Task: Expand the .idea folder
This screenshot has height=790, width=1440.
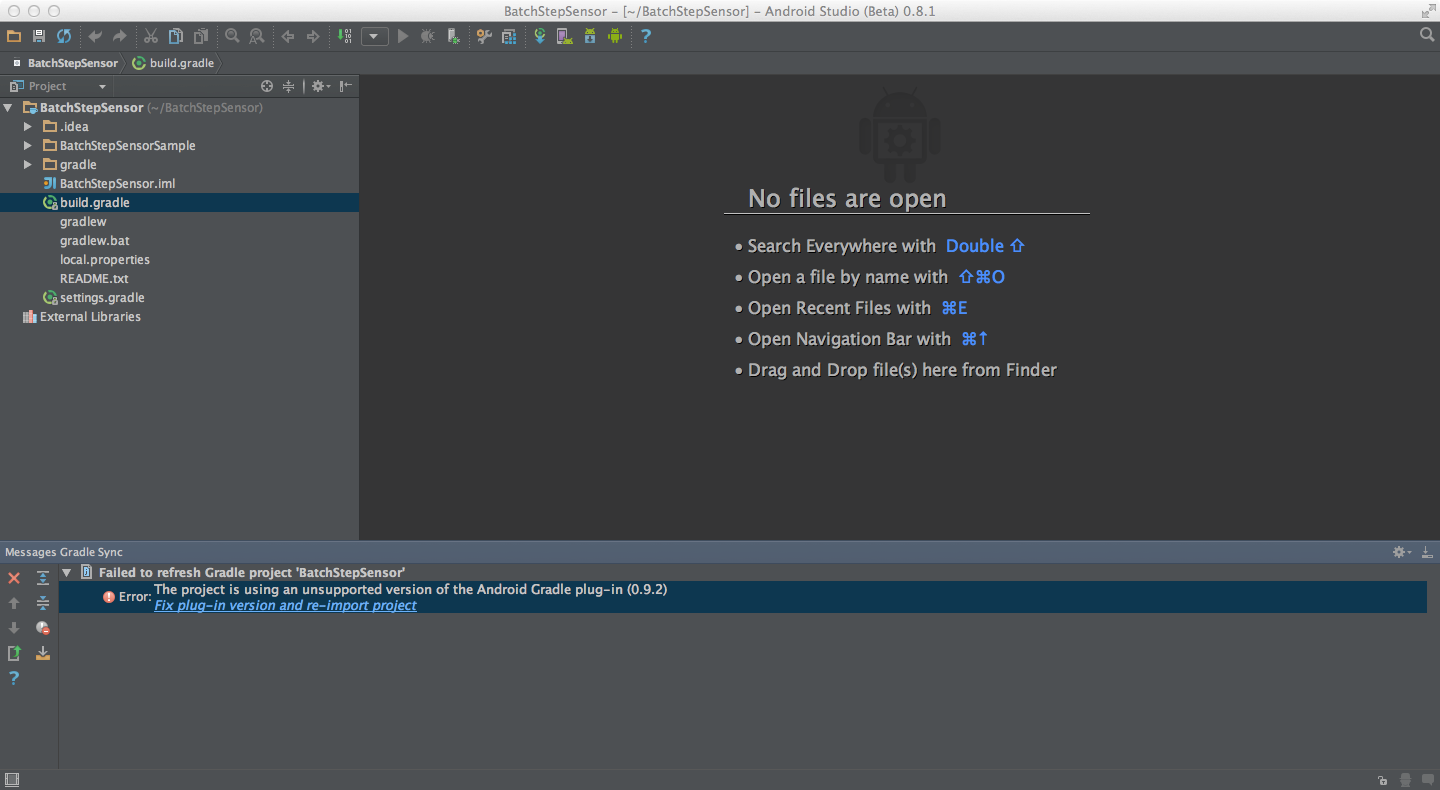Action: (28, 127)
